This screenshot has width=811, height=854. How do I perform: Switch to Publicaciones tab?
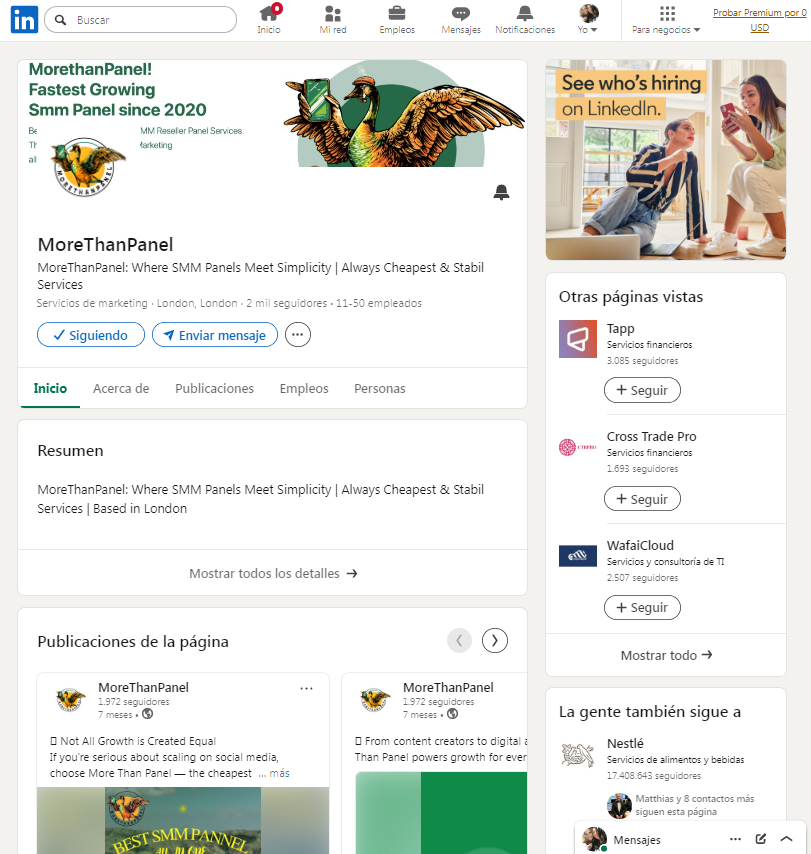214,388
